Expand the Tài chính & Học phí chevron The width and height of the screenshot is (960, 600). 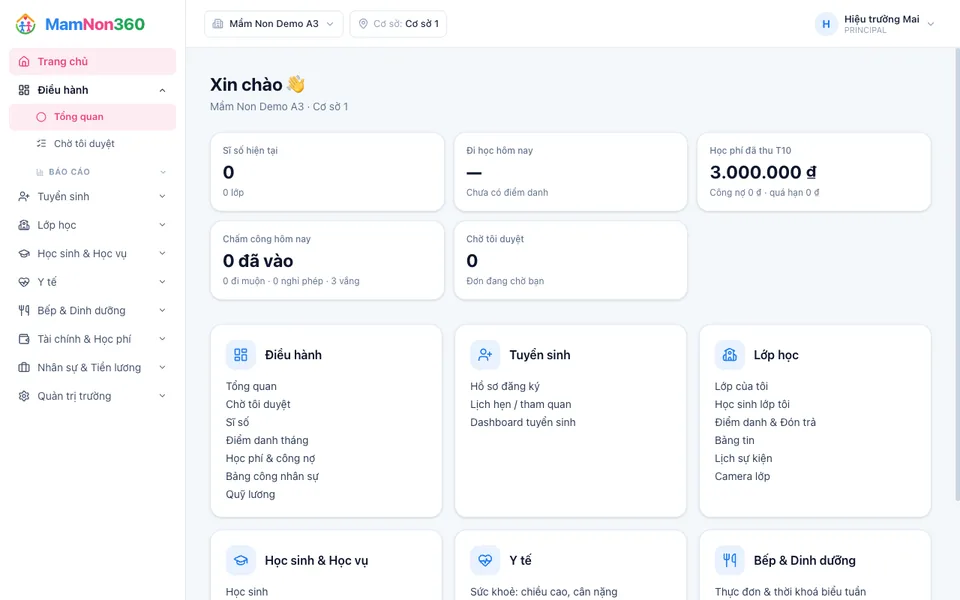coord(162,339)
